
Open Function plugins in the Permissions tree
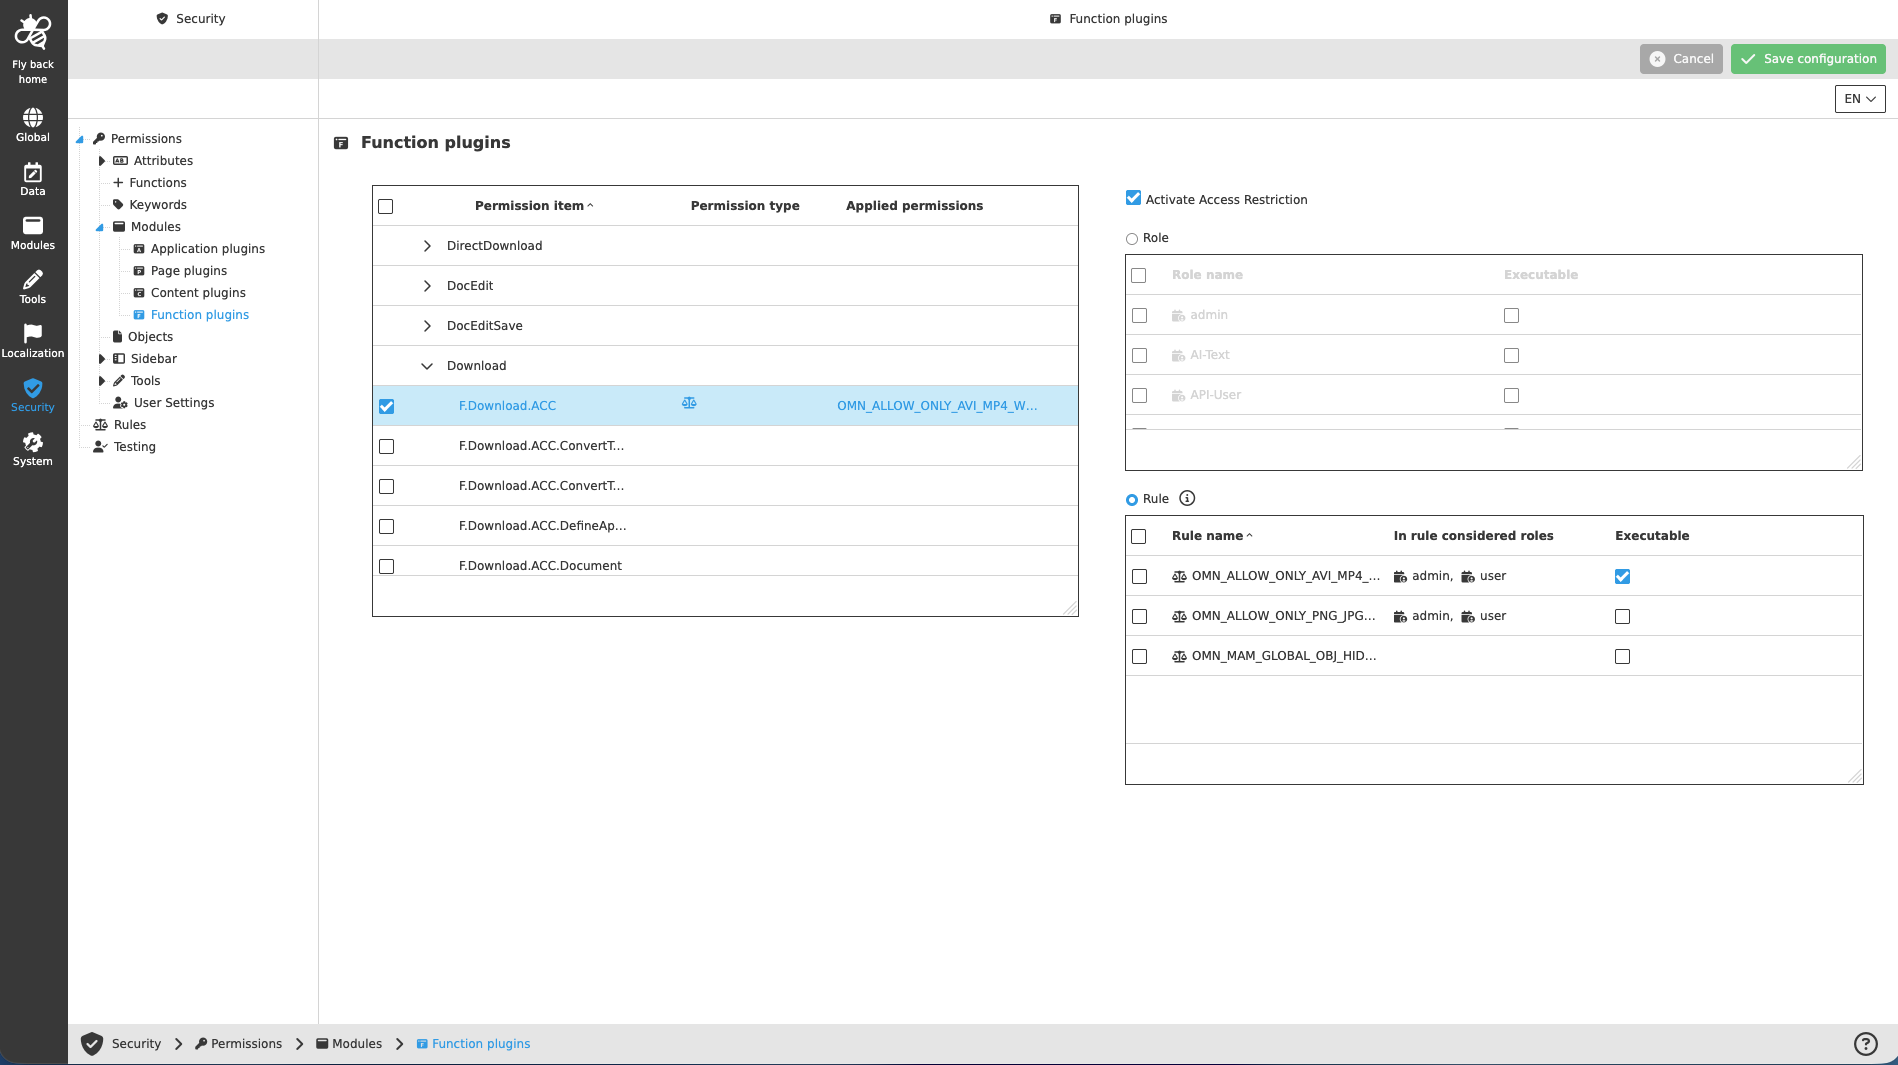click(200, 314)
